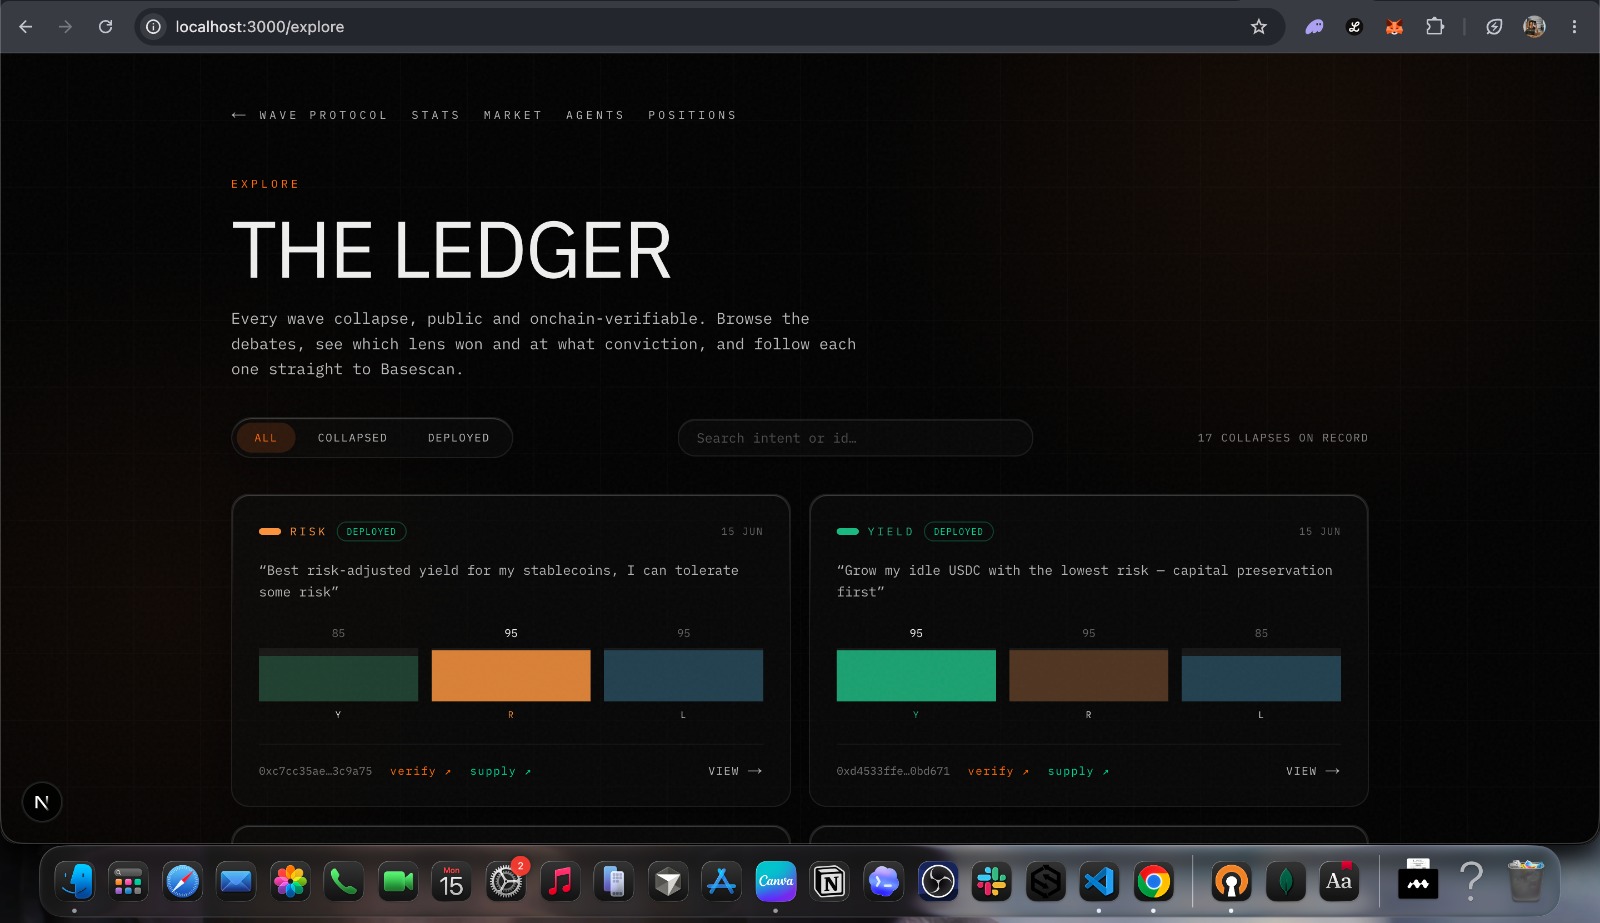Focus the Search intent or id field
This screenshot has width=1600, height=923.
click(855, 438)
